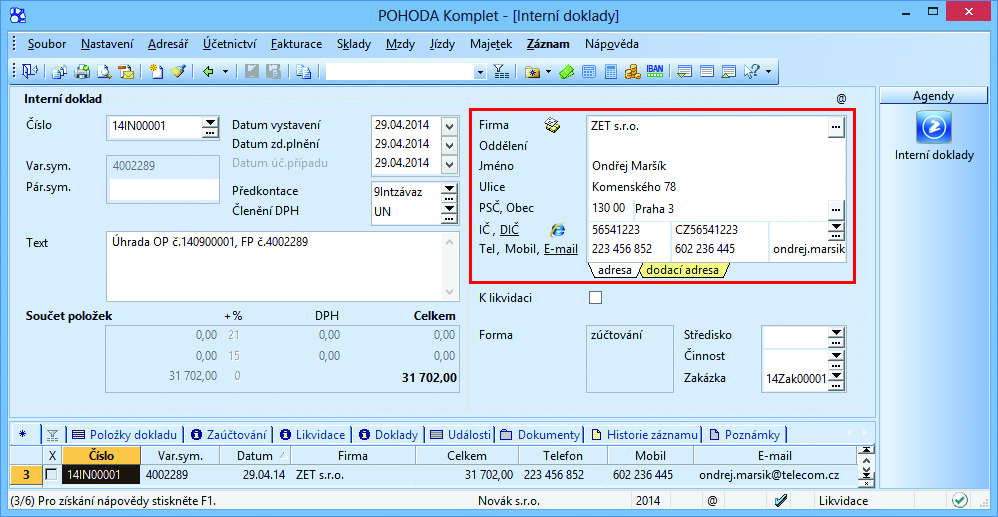Expand the Předkontace dropdown arrow
The width and height of the screenshot is (998, 517).
(449, 187)
